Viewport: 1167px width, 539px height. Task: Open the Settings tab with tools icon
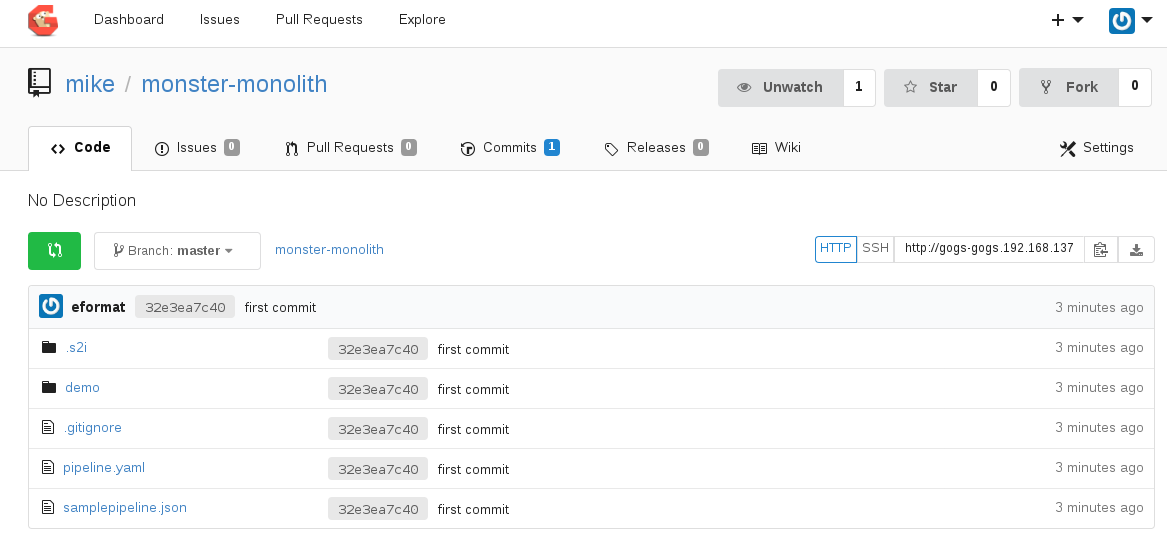1096,148
